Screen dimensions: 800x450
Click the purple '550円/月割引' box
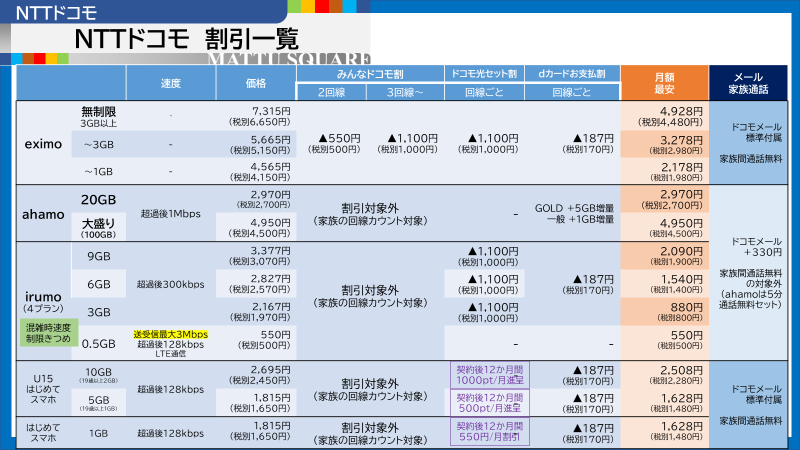(x=490, y=431)
